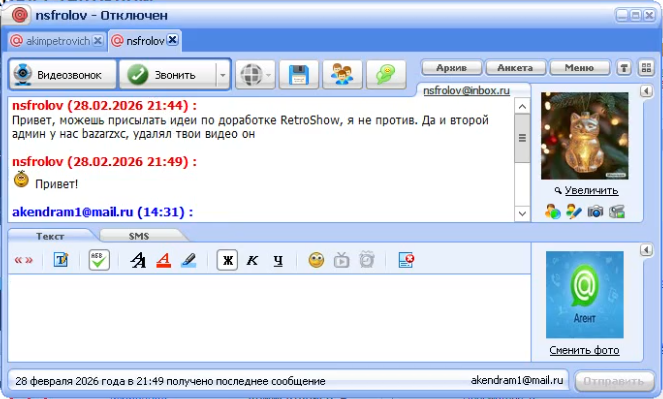This screenshot has height=399, width=663.
Task: Click the chat scrollbar up arrow
Action: [x=522, y=107]
